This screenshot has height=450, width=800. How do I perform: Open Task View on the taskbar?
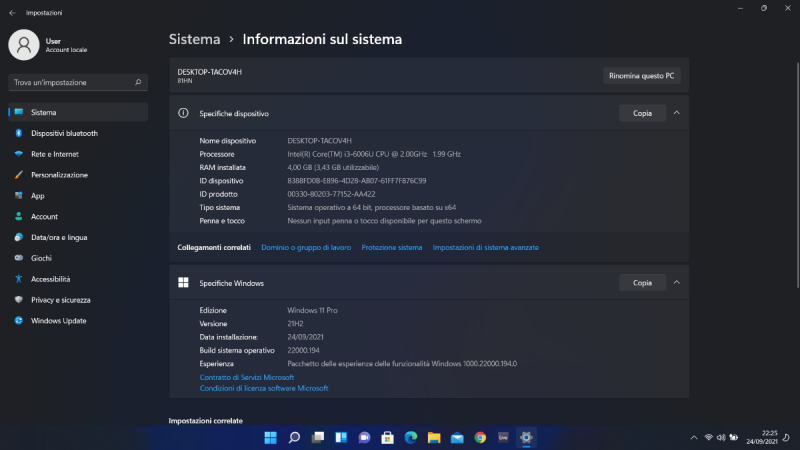pos(318,438)
